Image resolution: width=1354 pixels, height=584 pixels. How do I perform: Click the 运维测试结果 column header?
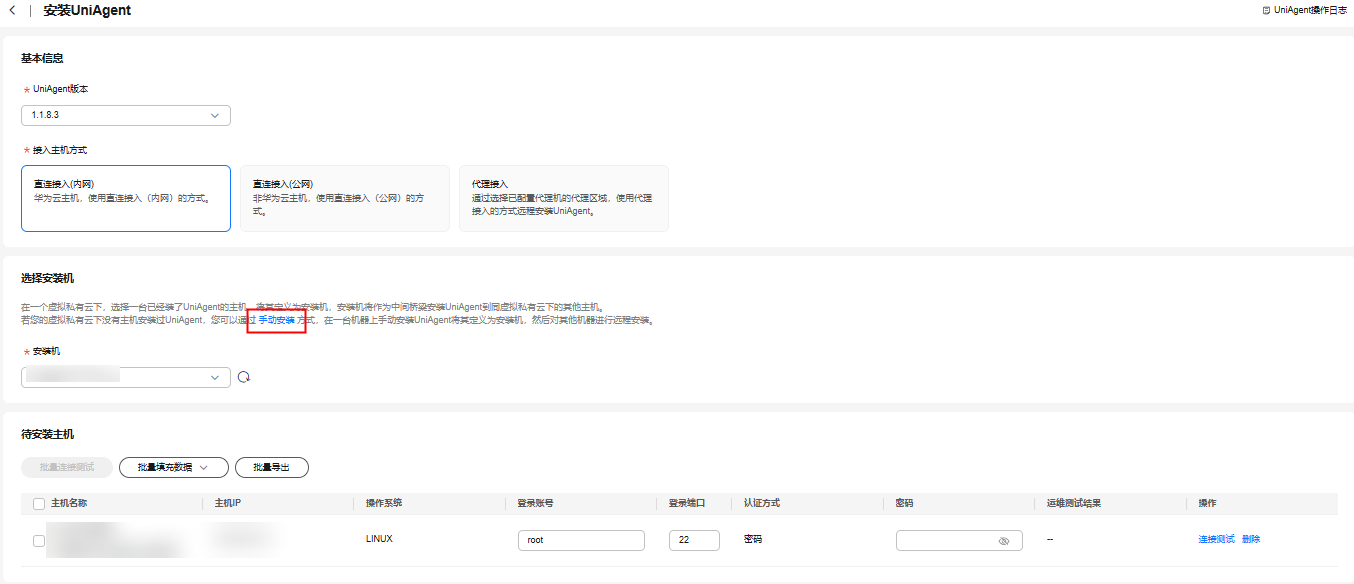pyautogui.click(x=1074, y=503)
